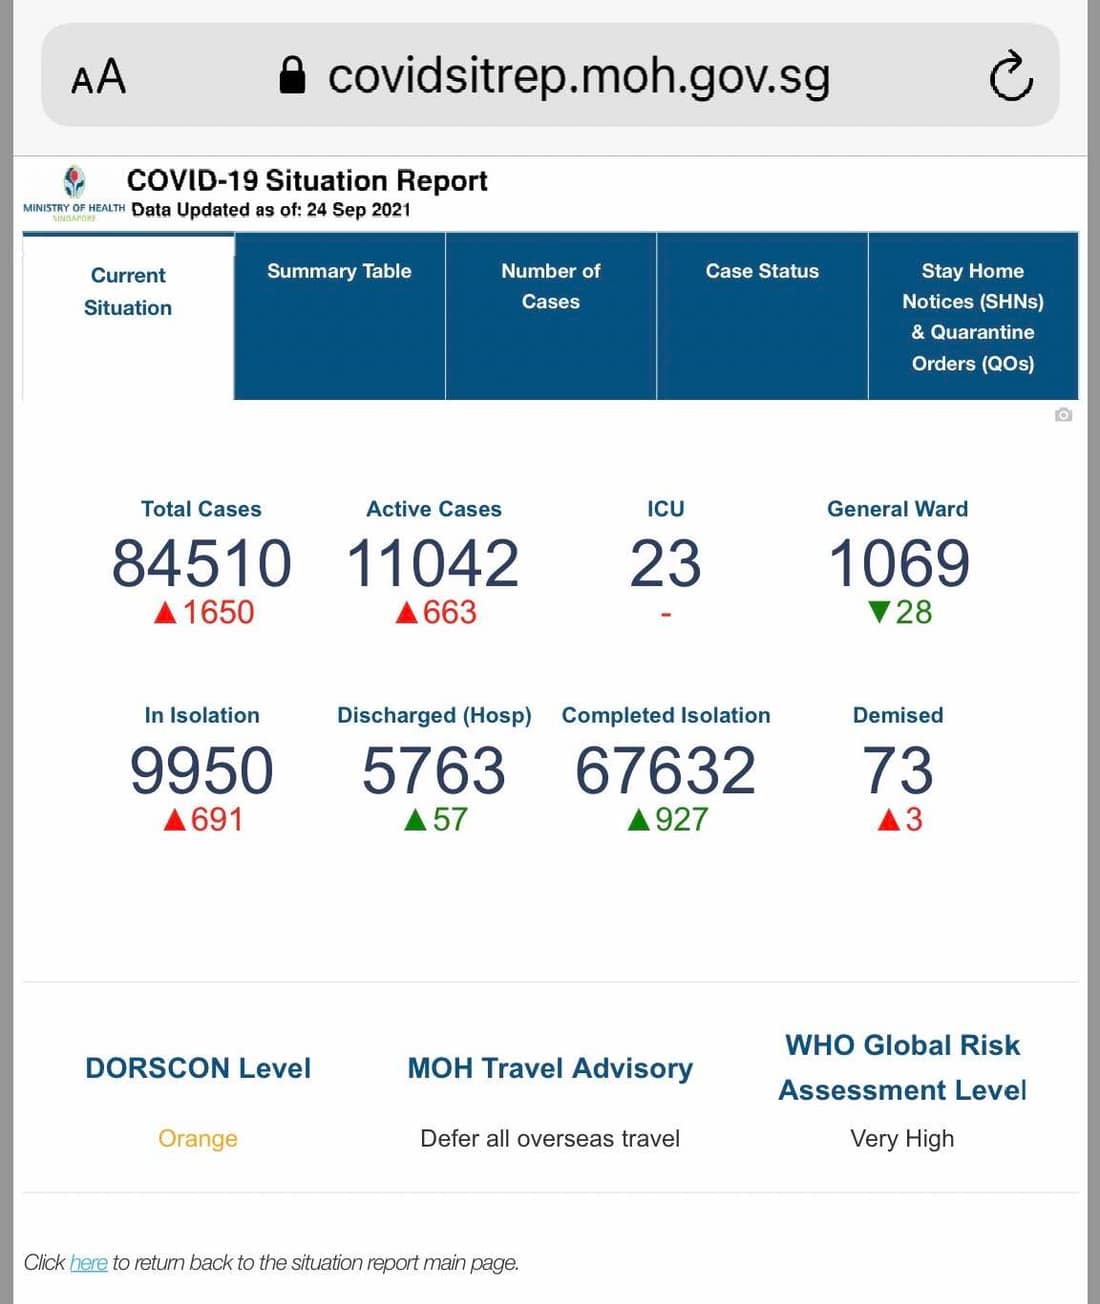Click the green triangle under Completed Isolation

[638, 820]
